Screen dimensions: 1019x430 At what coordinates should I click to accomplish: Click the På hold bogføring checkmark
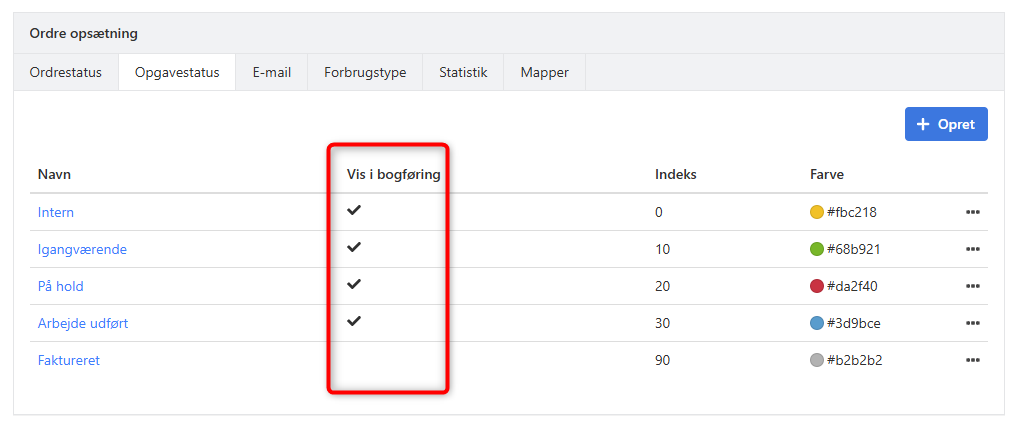pyautogui.click(x=354, y=285)
